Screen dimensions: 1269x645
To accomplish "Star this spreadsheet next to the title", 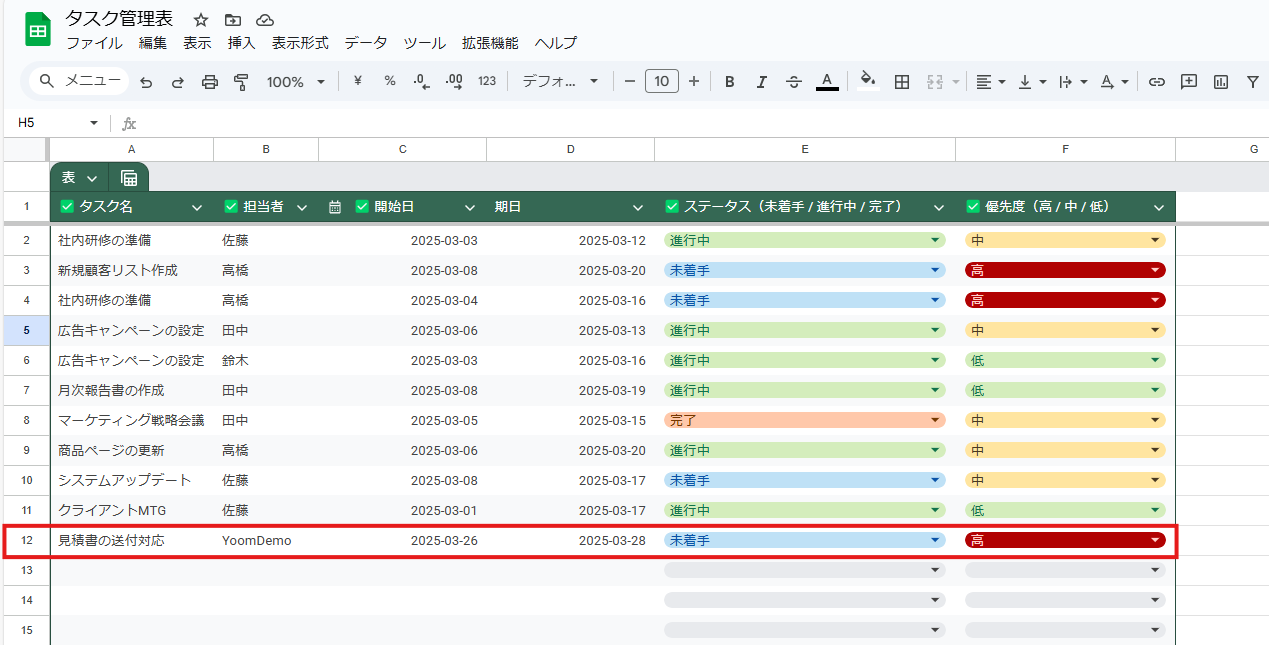I will pos(201,20).
